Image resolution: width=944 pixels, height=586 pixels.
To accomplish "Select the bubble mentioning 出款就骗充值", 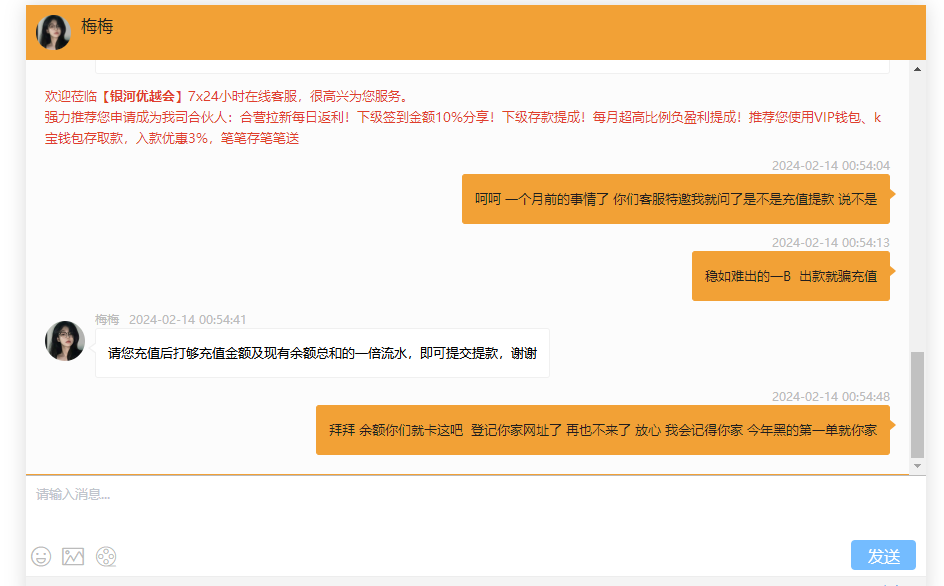I will (x=790, y=276).
